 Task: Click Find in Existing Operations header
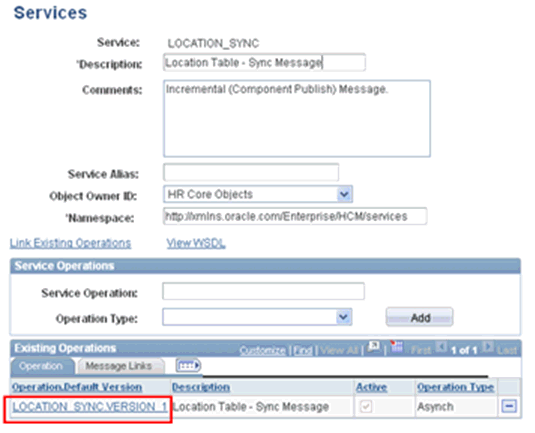[303, 350]
